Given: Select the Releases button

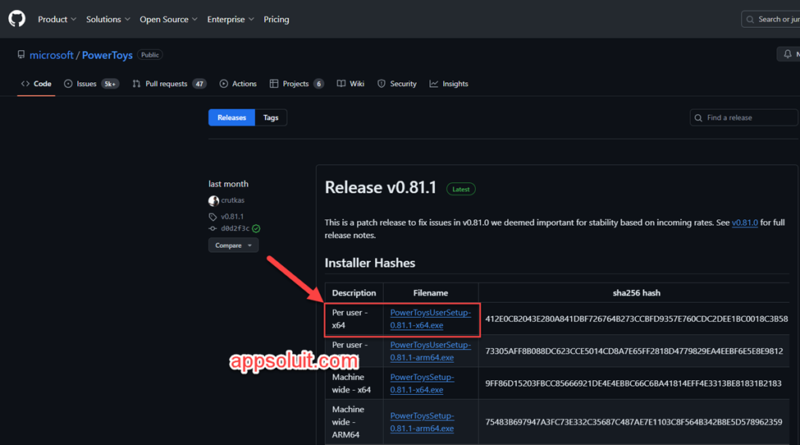Looking at the screenshot, I should 232,117.
